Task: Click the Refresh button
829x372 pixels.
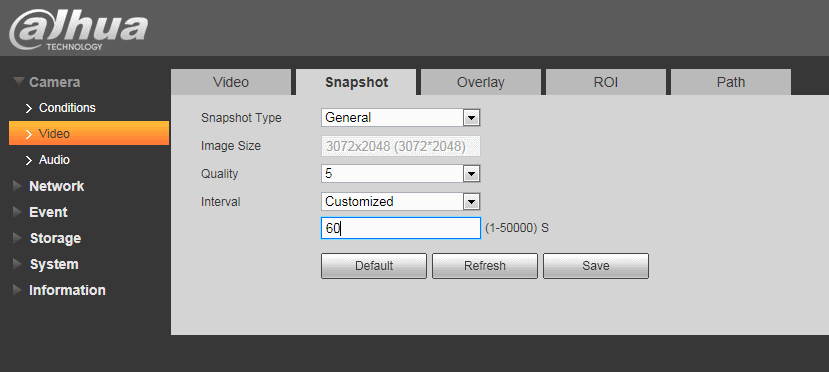Action: point(484,265)
